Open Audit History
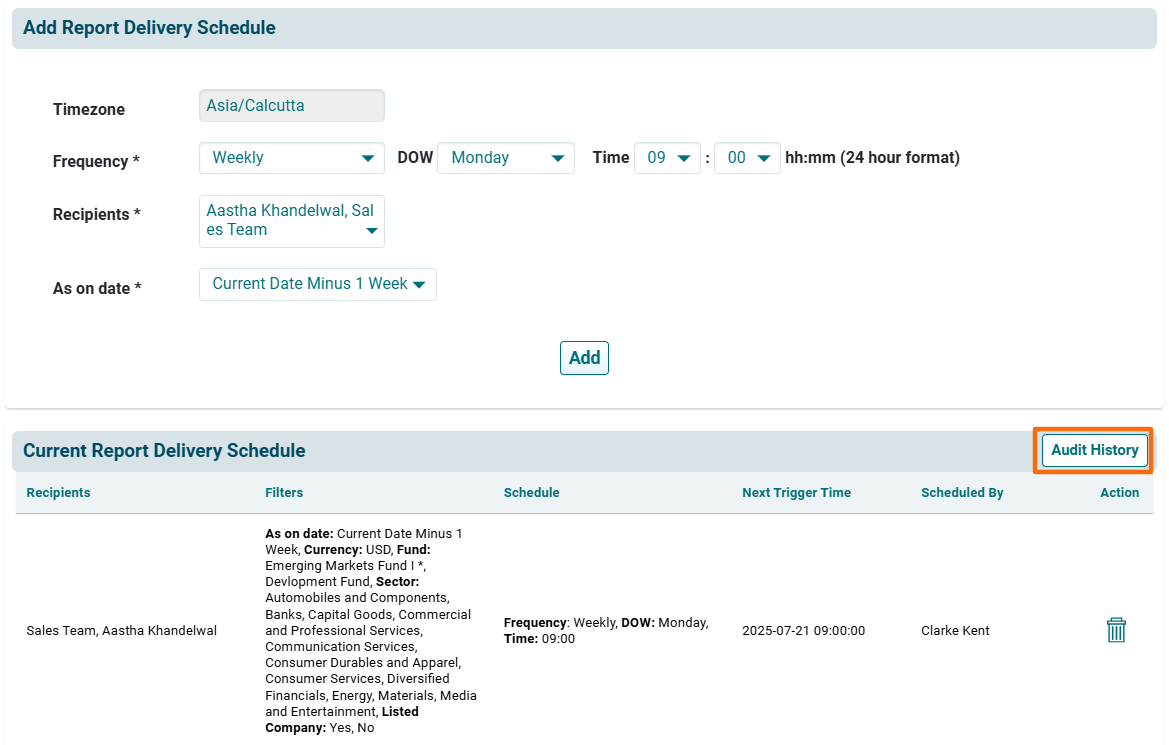This screenshot has width=1169, height=745. point(1094,450)
